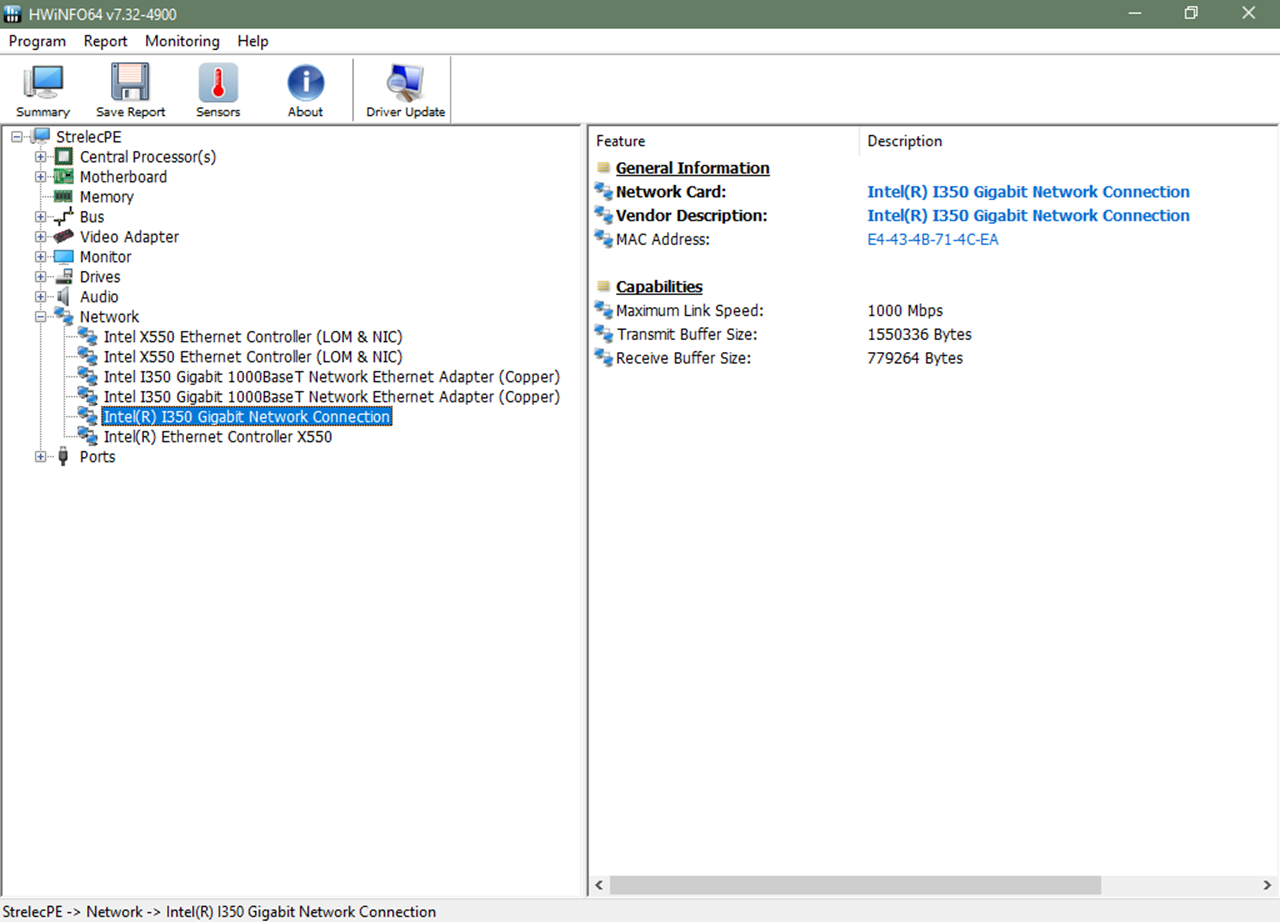Open the Help menu
This screenshot has width=1280, height=922.
click(253, 41)
